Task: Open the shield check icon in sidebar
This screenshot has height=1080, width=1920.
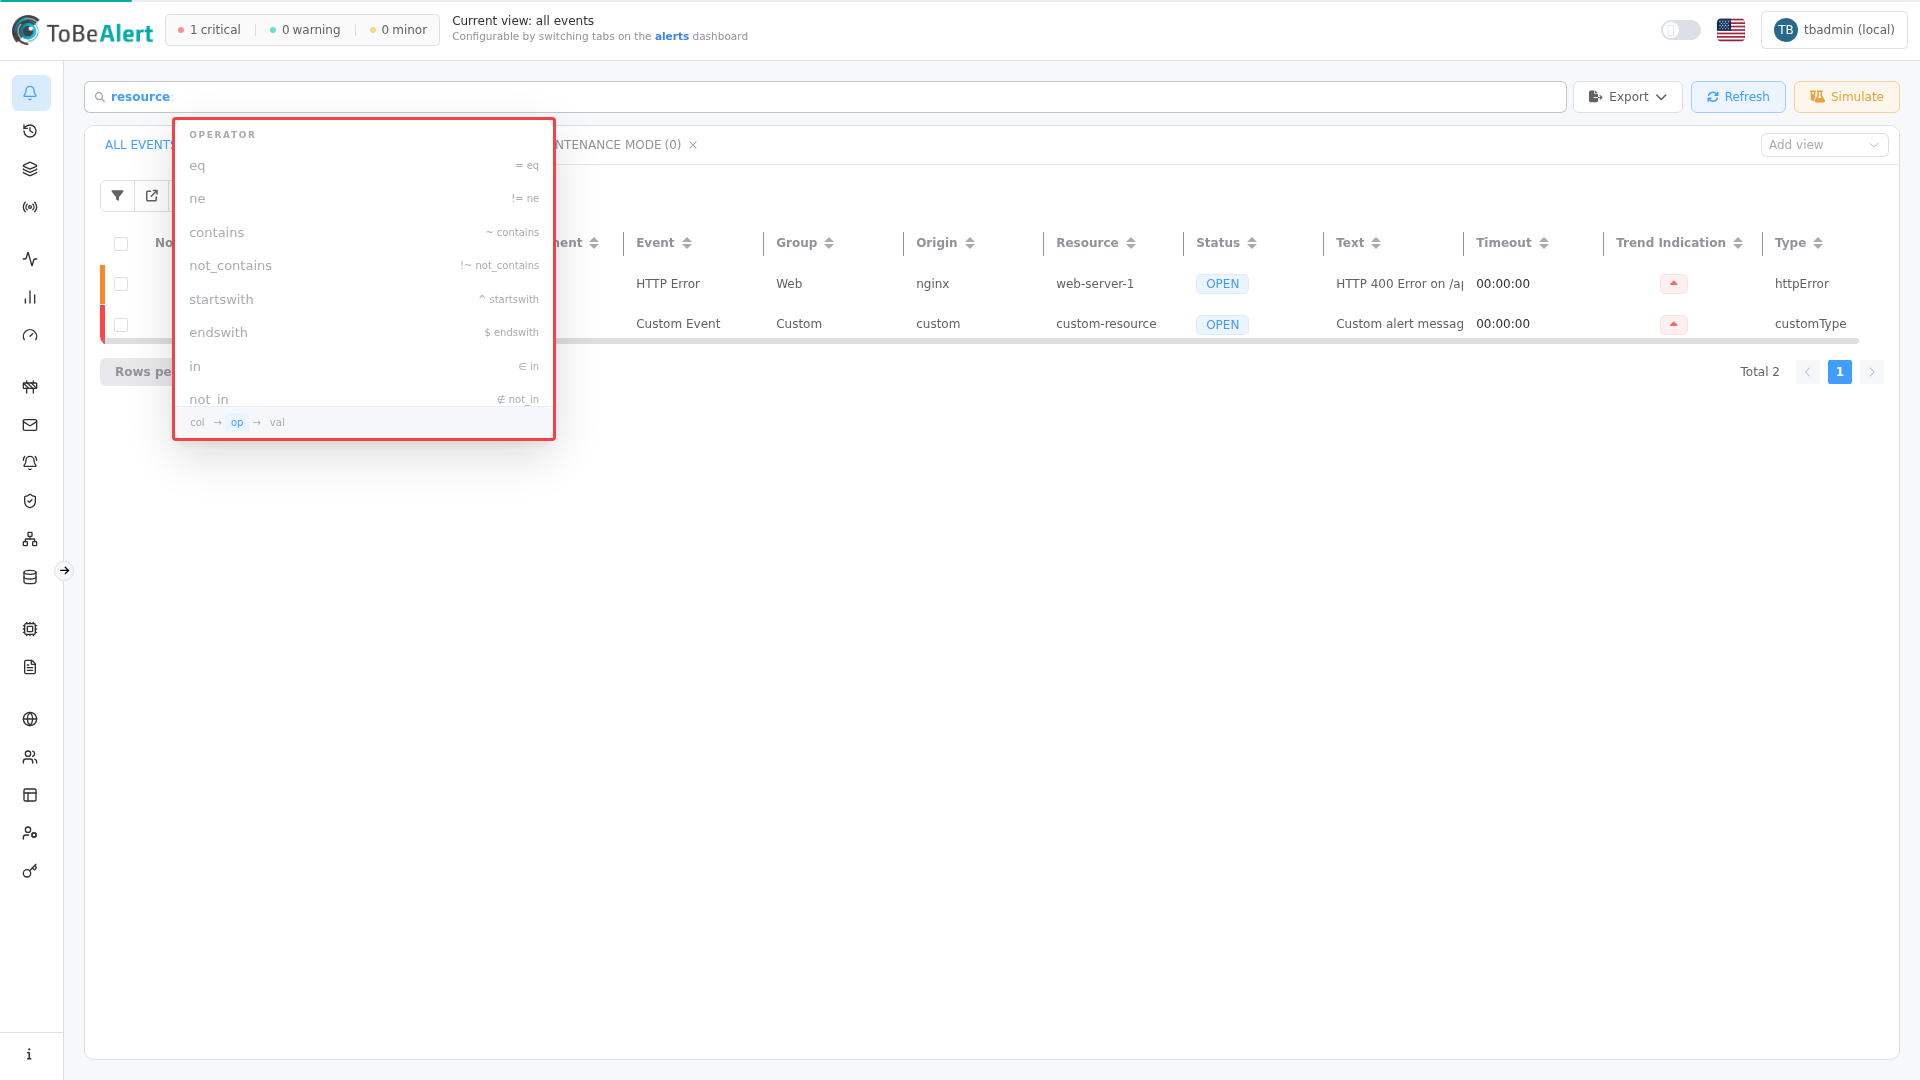Action: (x=30, y=501)
